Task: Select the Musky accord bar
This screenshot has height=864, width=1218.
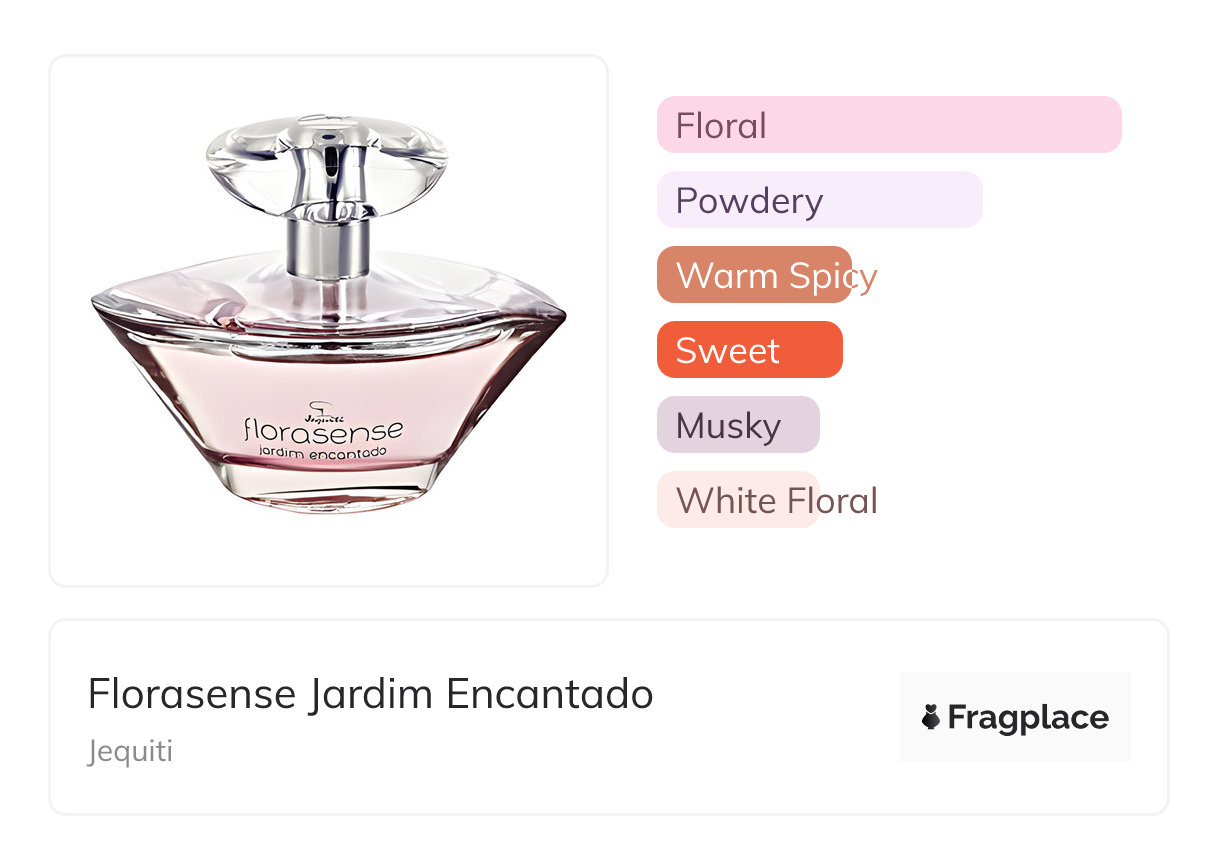Action: pos(738,425)
